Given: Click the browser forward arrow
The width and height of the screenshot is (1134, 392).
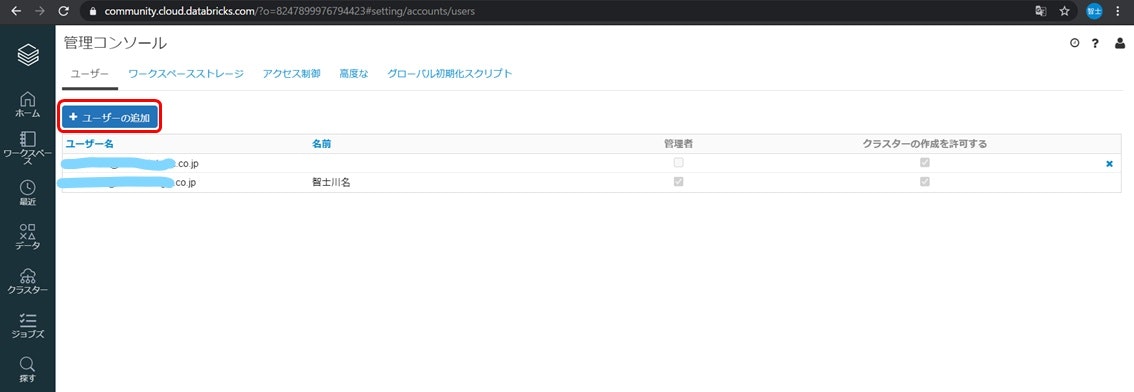Looking at the screenshot, I should (x=40, y=12).
